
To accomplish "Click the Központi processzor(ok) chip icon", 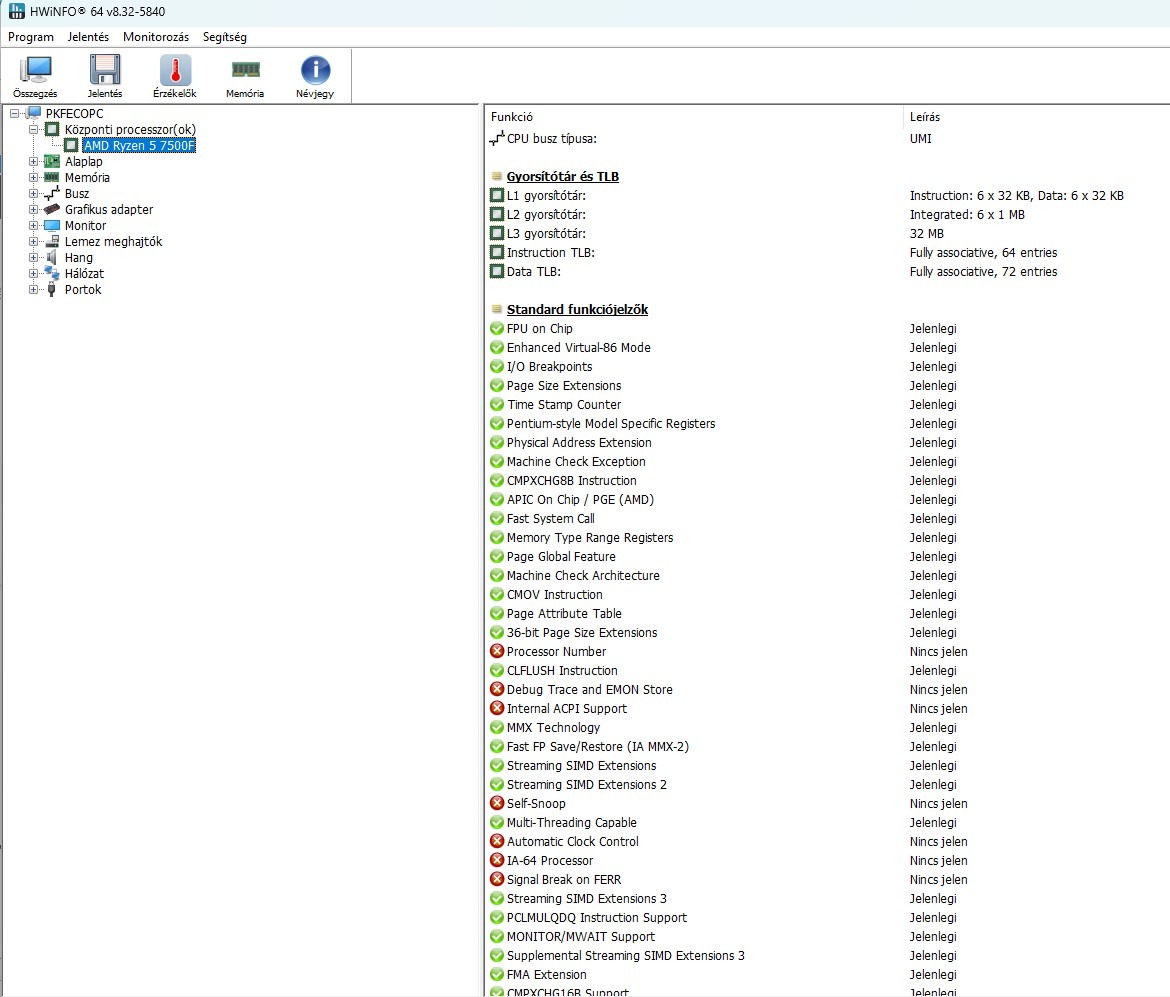I will pyautogui.click(x=51, y=130).
